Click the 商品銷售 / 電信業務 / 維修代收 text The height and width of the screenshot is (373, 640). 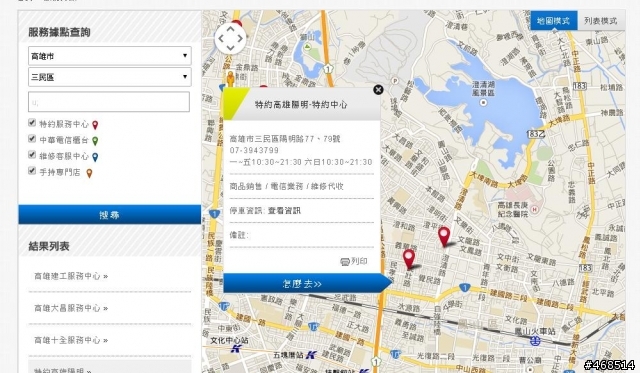[287, 186]
